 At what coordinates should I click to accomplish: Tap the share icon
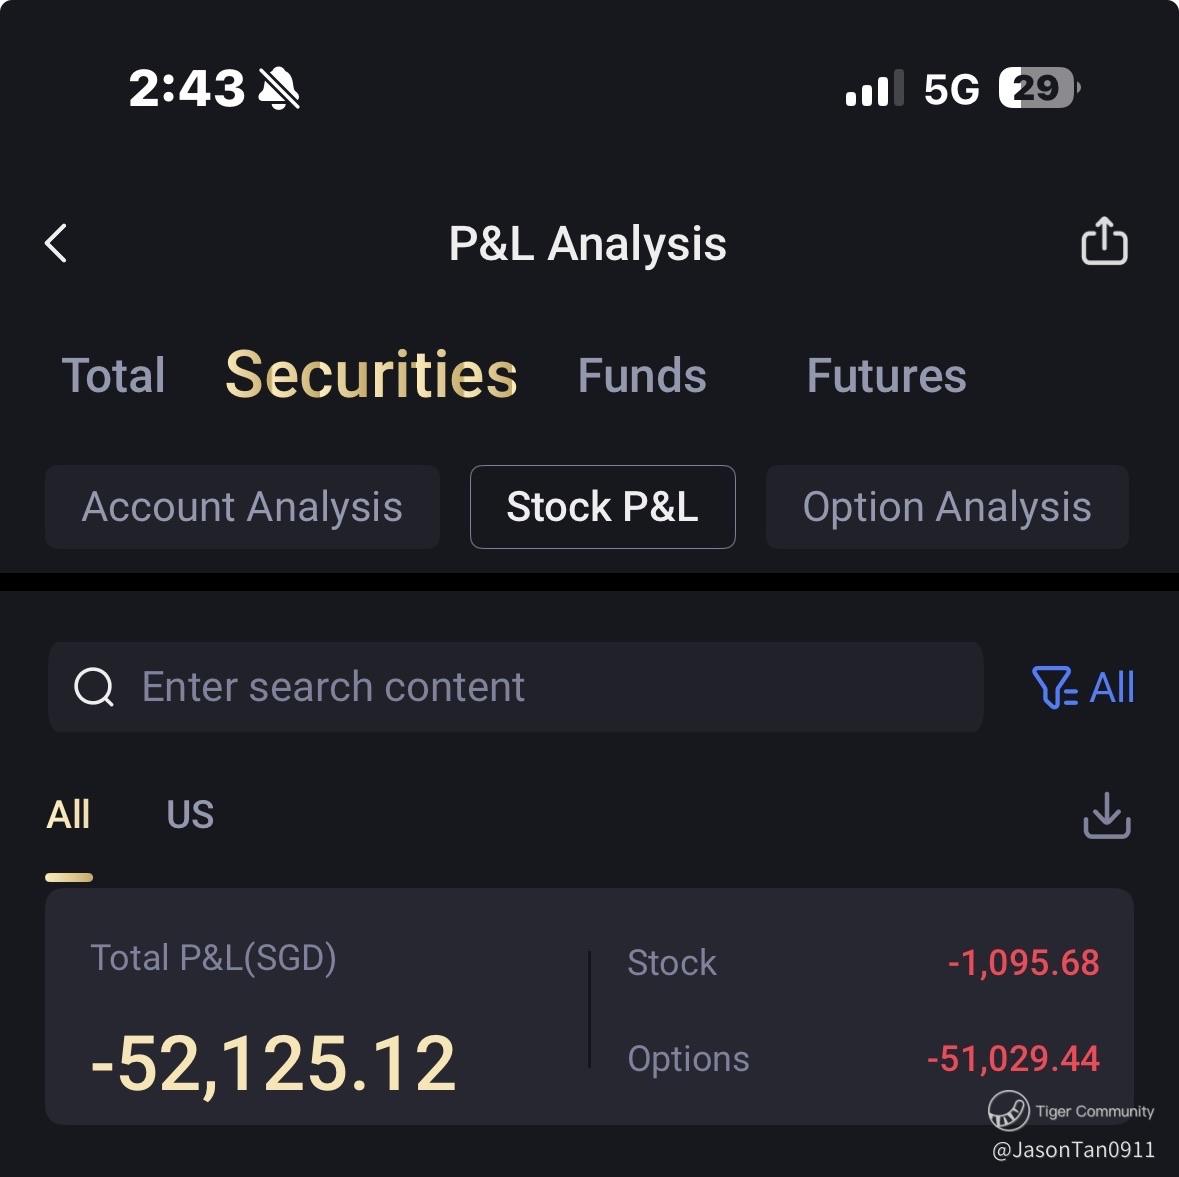point(1104,241)
